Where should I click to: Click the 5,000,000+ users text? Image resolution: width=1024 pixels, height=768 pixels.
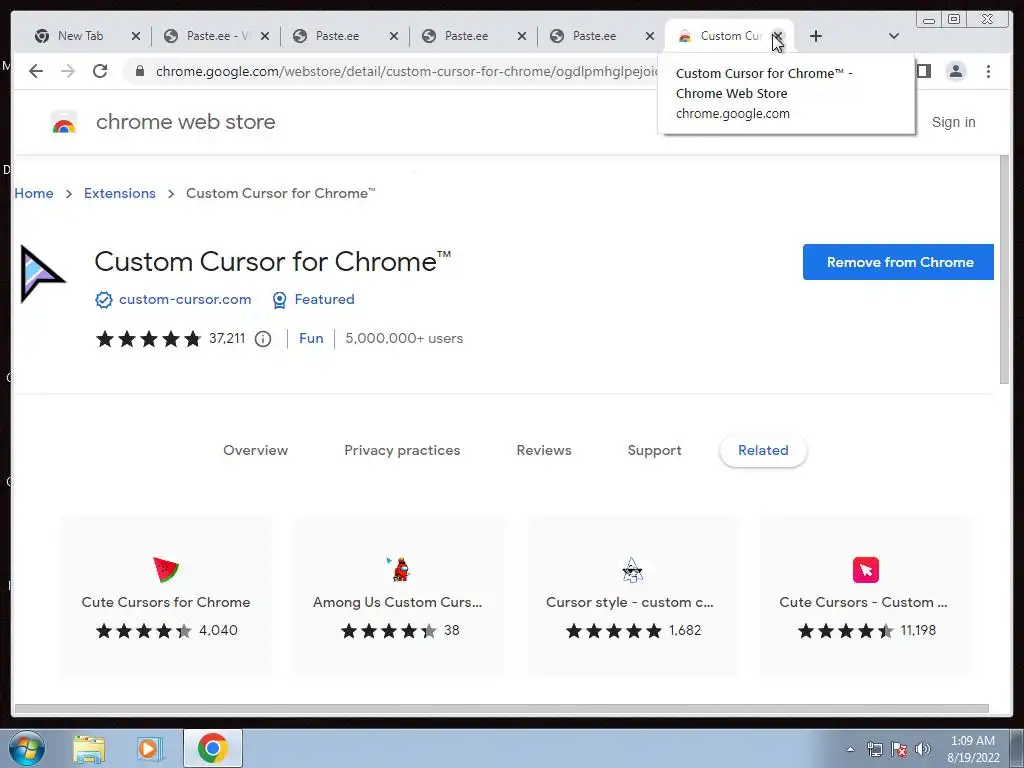(x=404, y=338)
